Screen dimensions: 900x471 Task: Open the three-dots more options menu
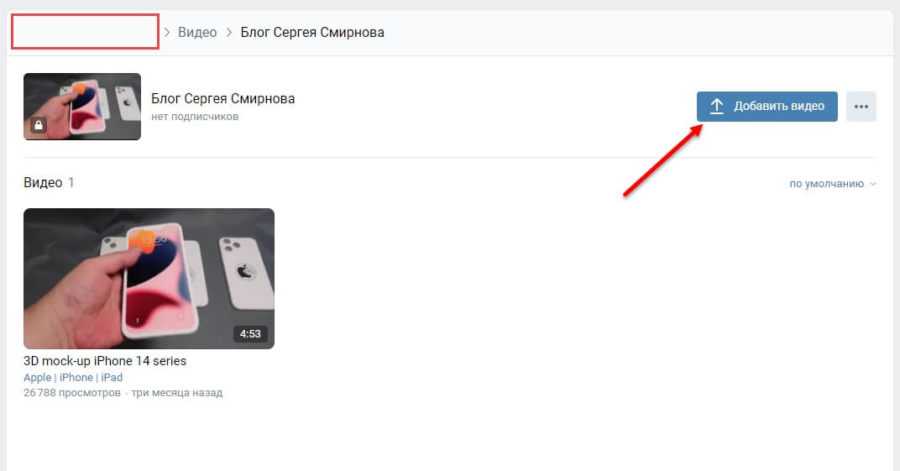(x=861, y=107)
